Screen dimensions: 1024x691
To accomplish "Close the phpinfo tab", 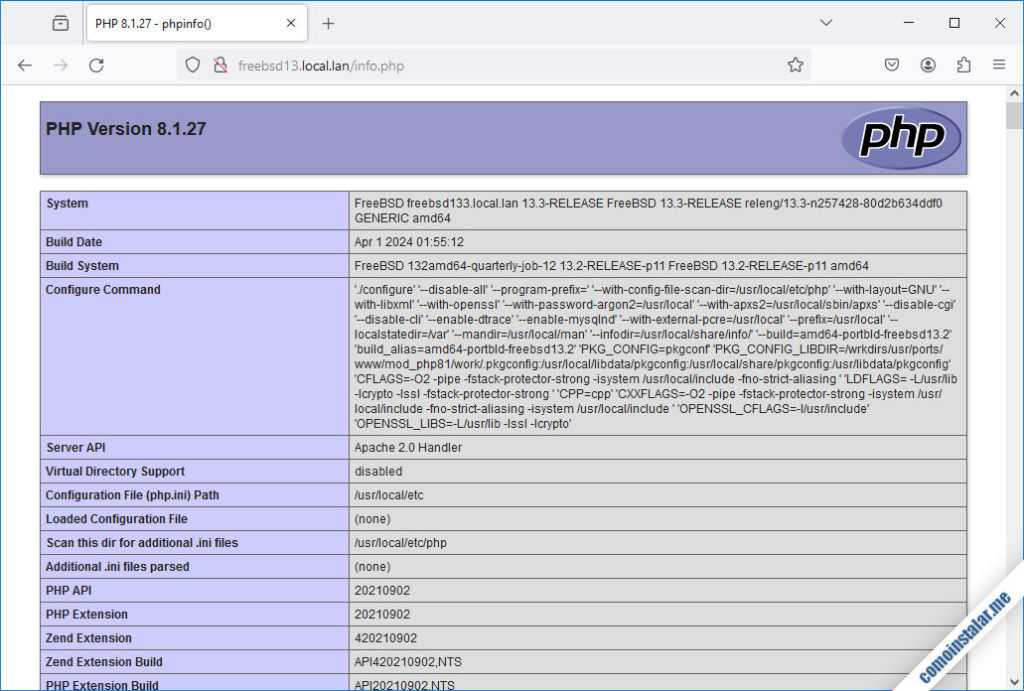I will [x=291, y=22].
